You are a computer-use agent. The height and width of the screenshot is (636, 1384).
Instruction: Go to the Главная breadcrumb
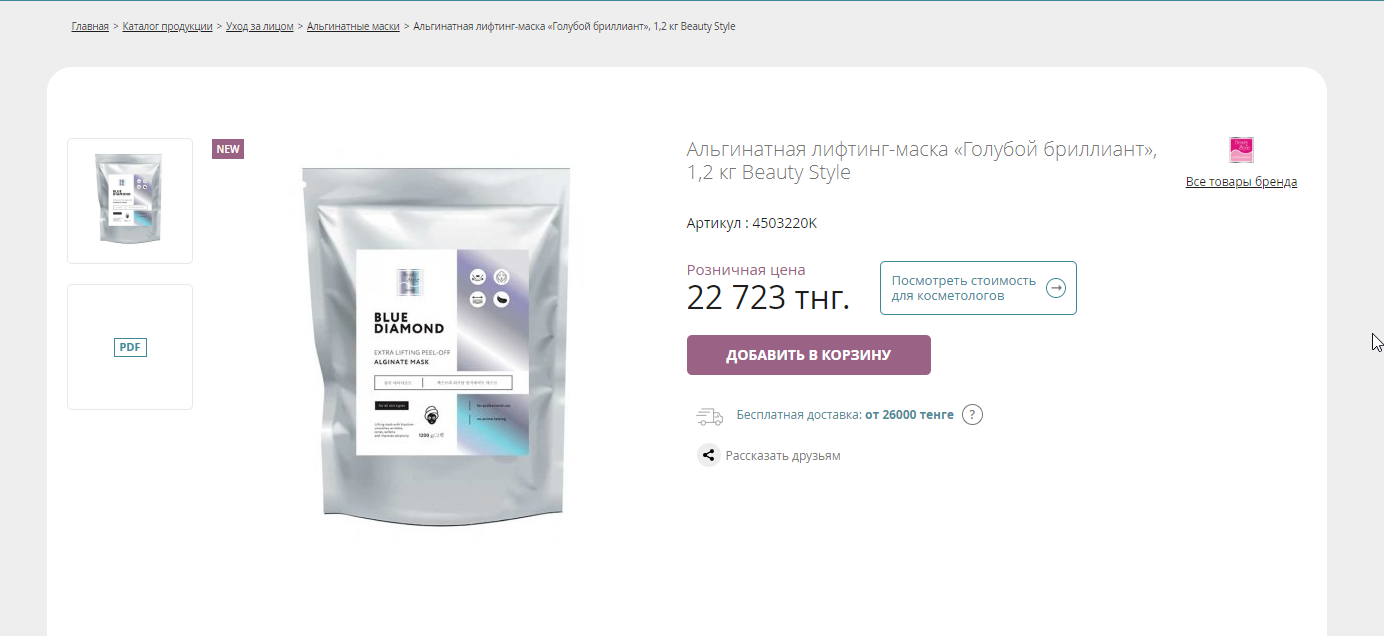click(x=90, y=26)
